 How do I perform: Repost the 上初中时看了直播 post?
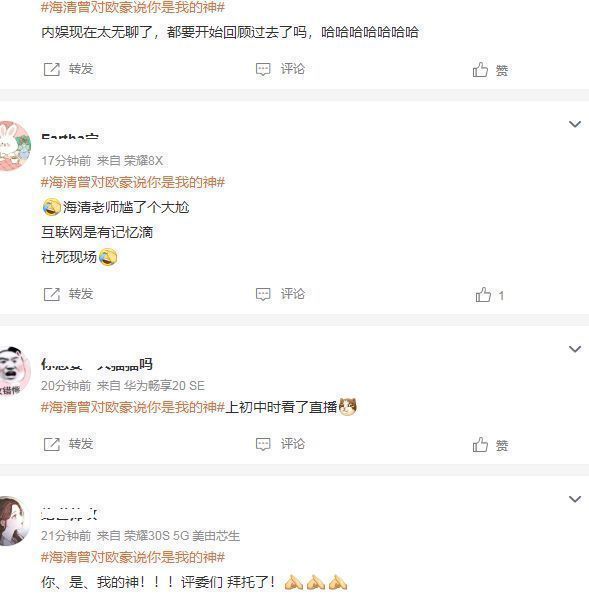point(68,444)
